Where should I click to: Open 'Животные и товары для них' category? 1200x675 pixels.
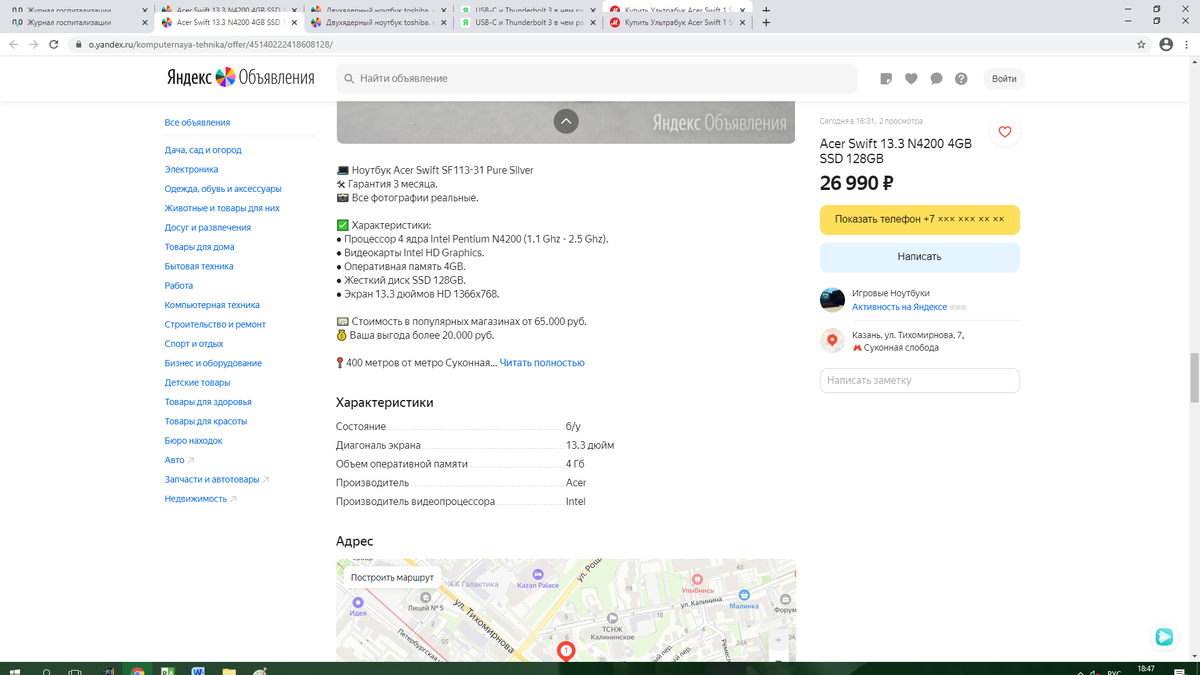coord(222,208)
